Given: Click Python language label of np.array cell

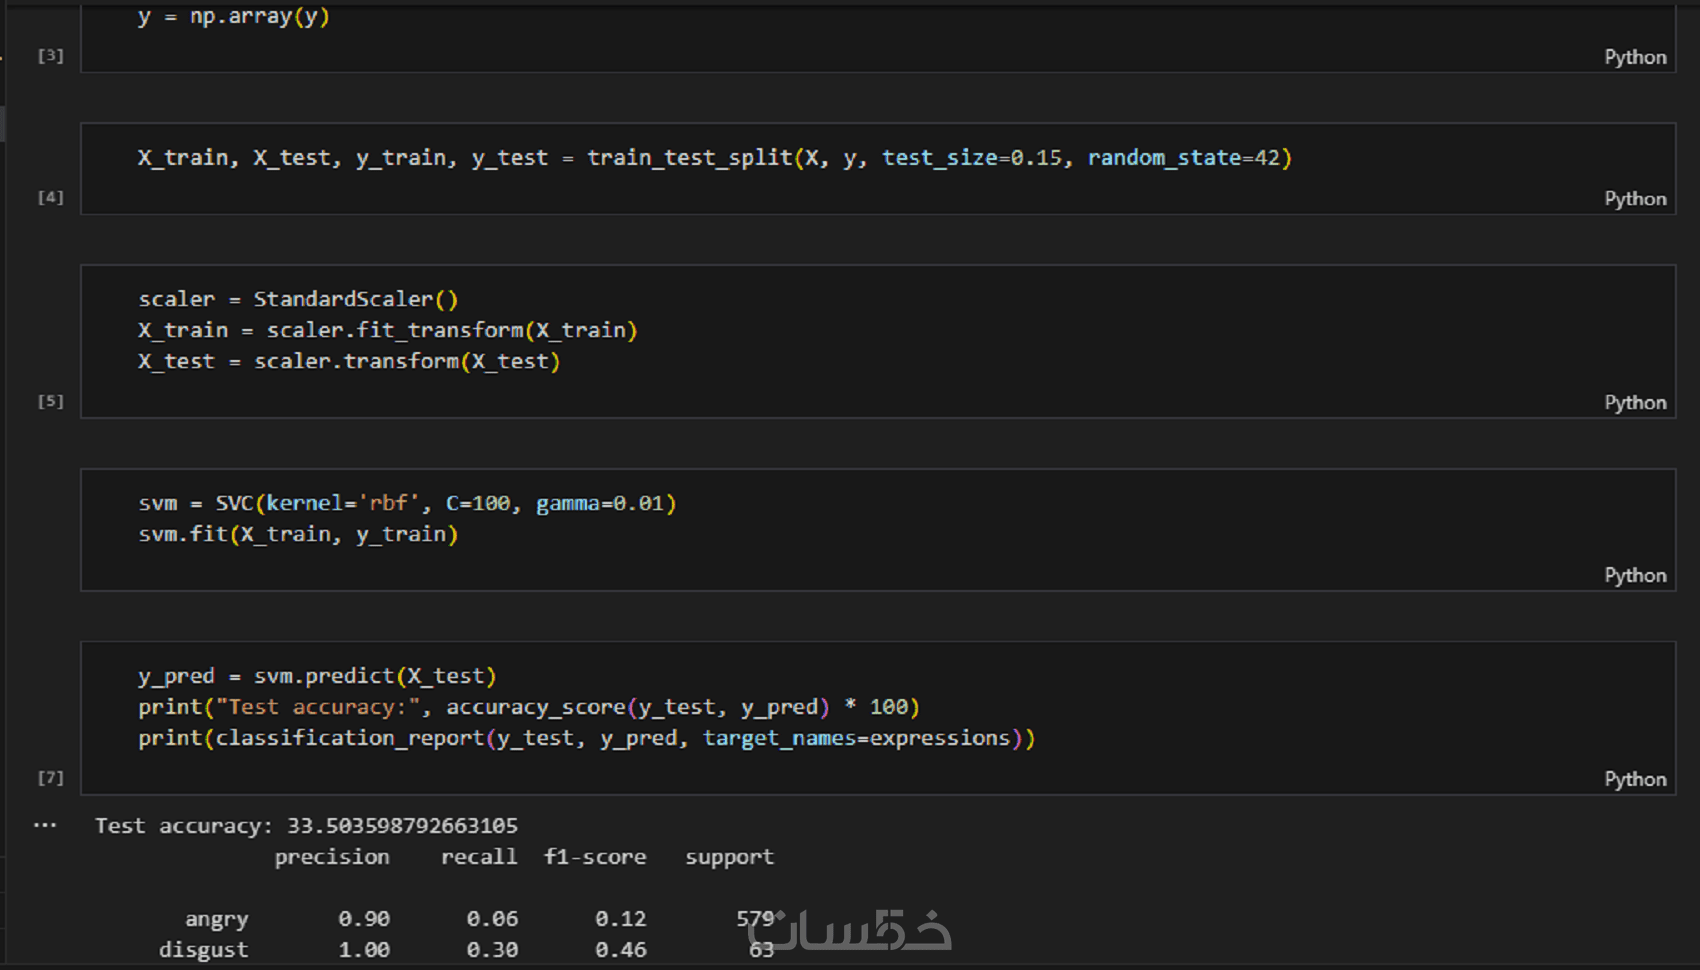Looking at the screenshot, I should (x=1635, y=57).
